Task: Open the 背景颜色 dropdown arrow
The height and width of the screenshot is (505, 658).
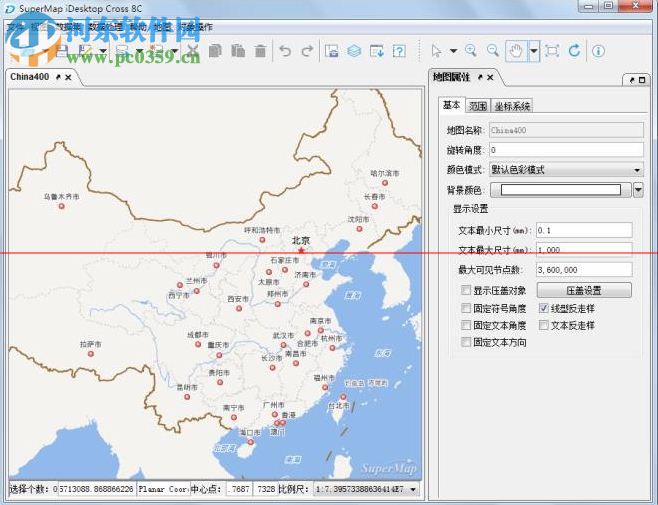Action: [638, 190]
